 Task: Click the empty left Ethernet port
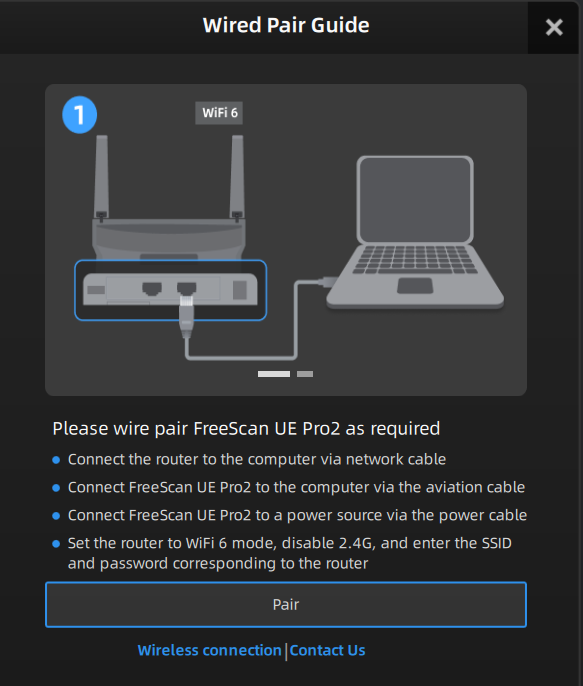(152, 288)
